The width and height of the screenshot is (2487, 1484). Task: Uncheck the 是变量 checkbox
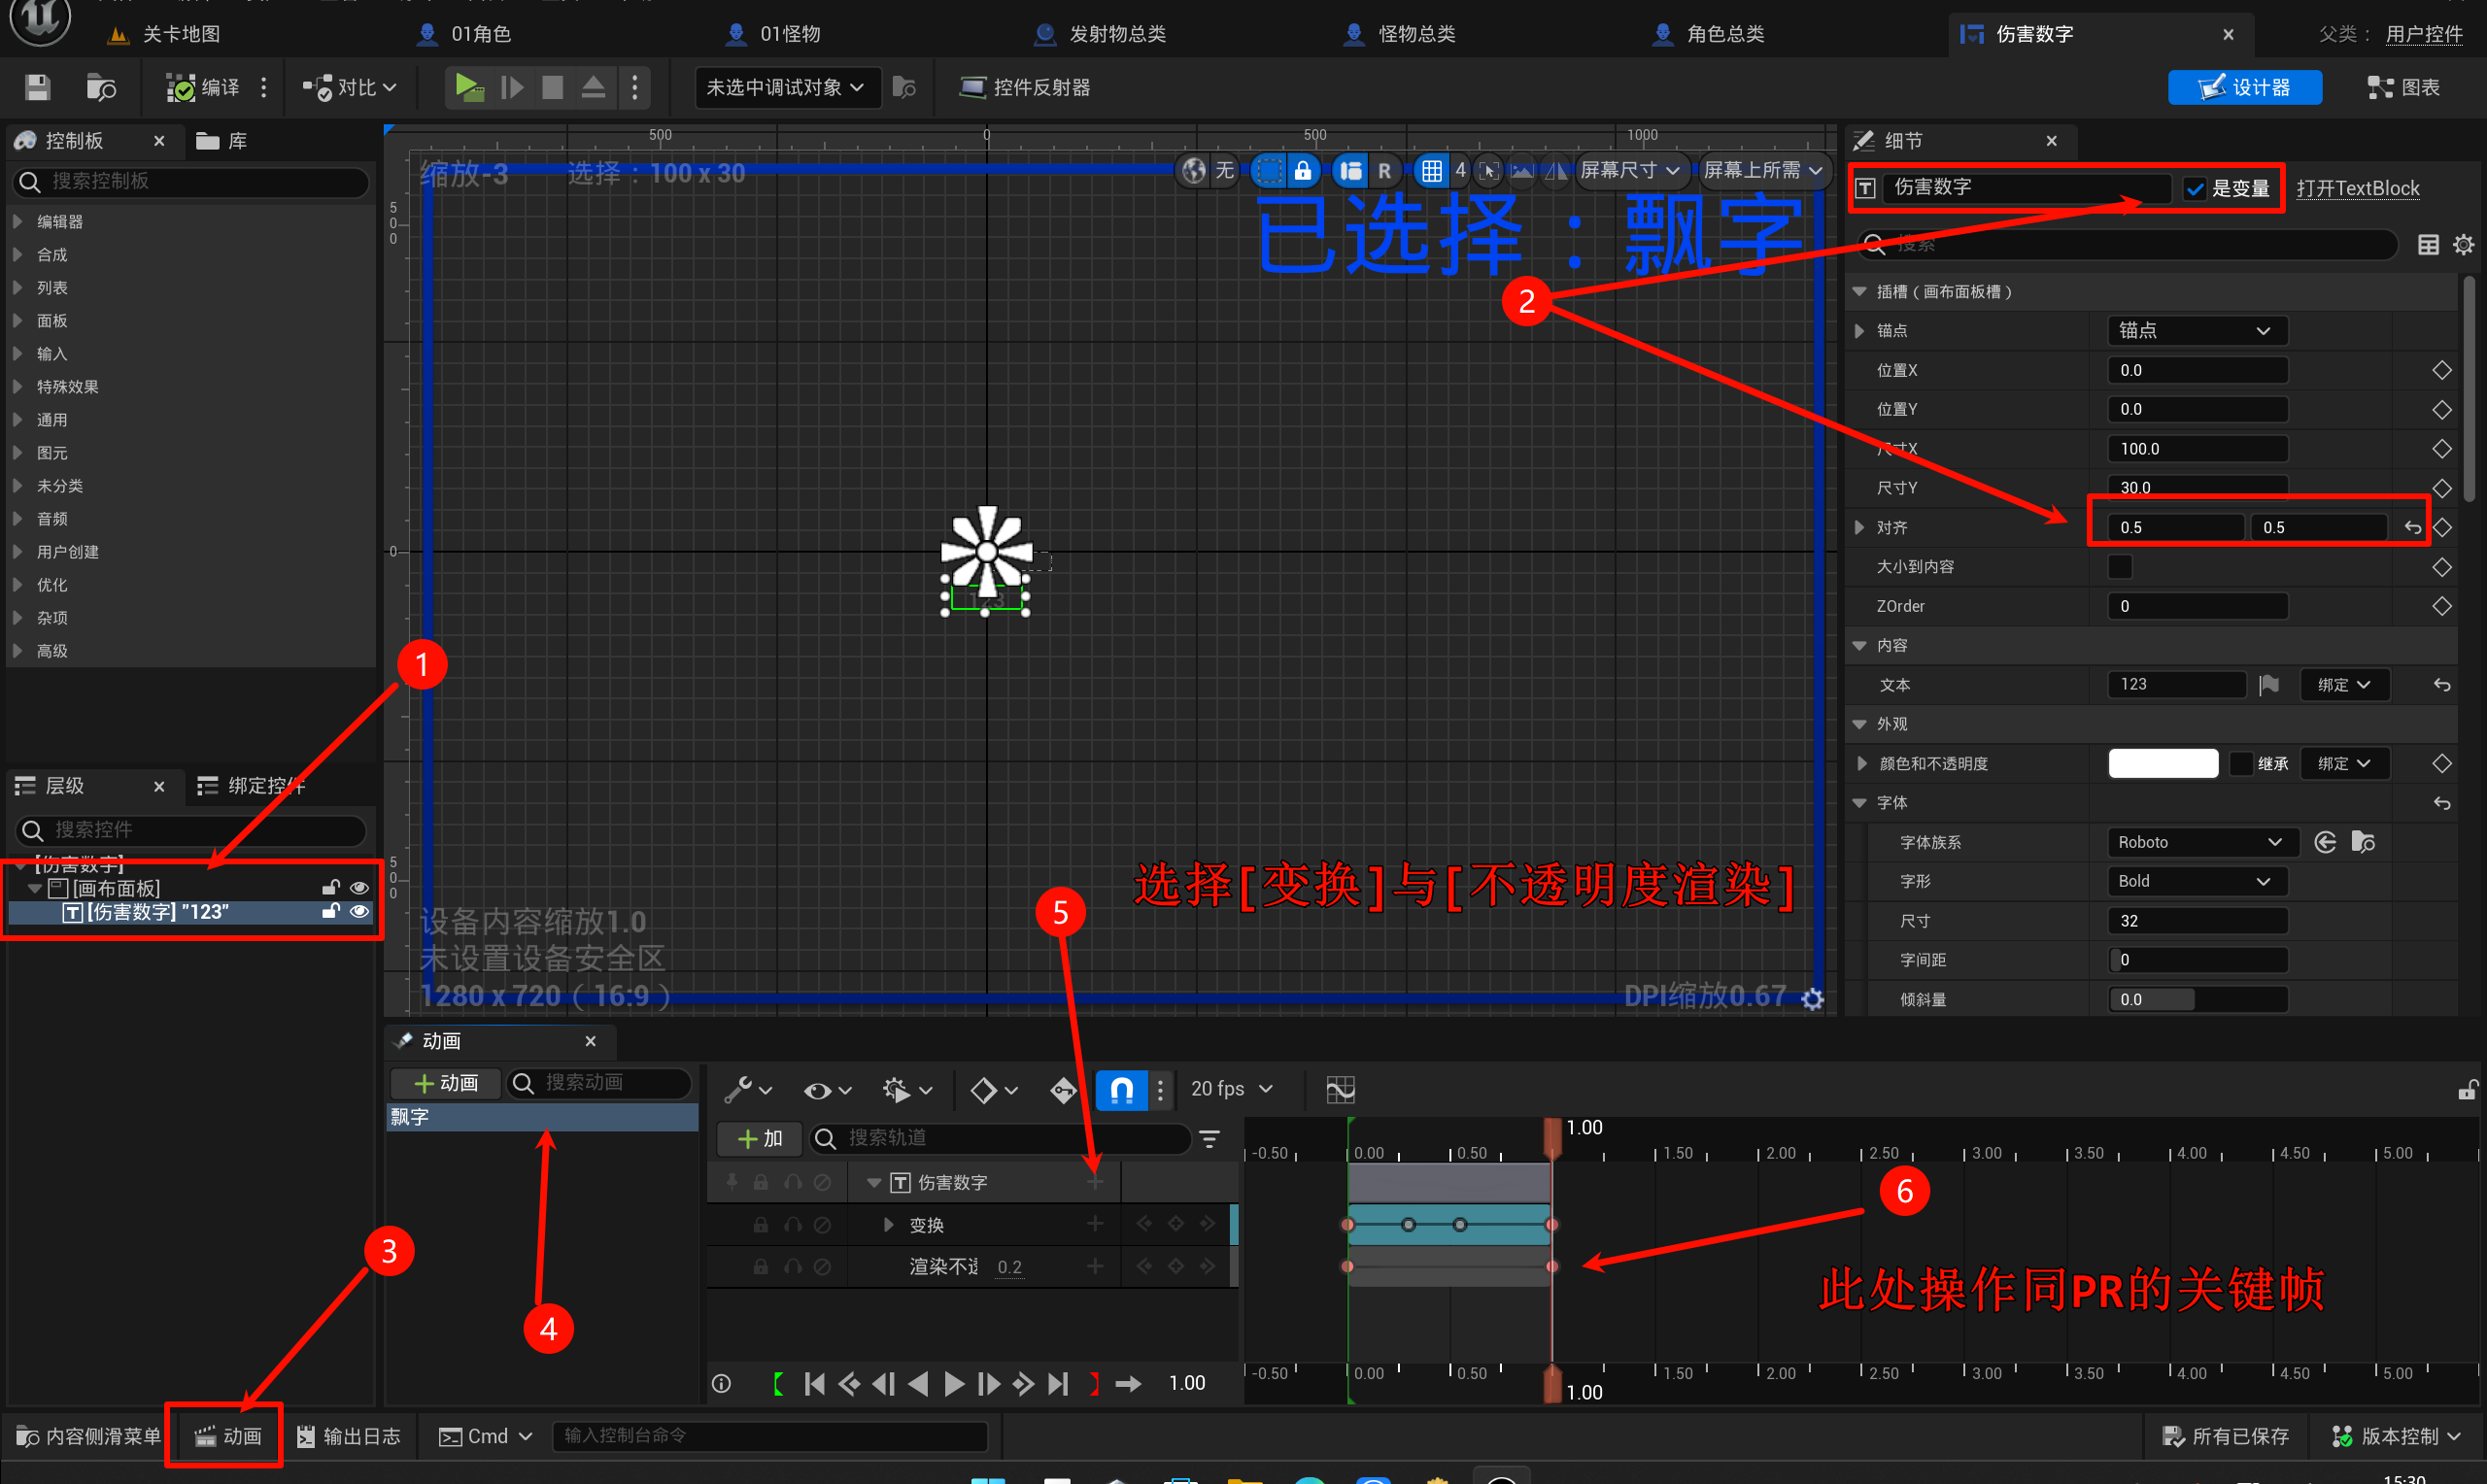pos(2195,188)
